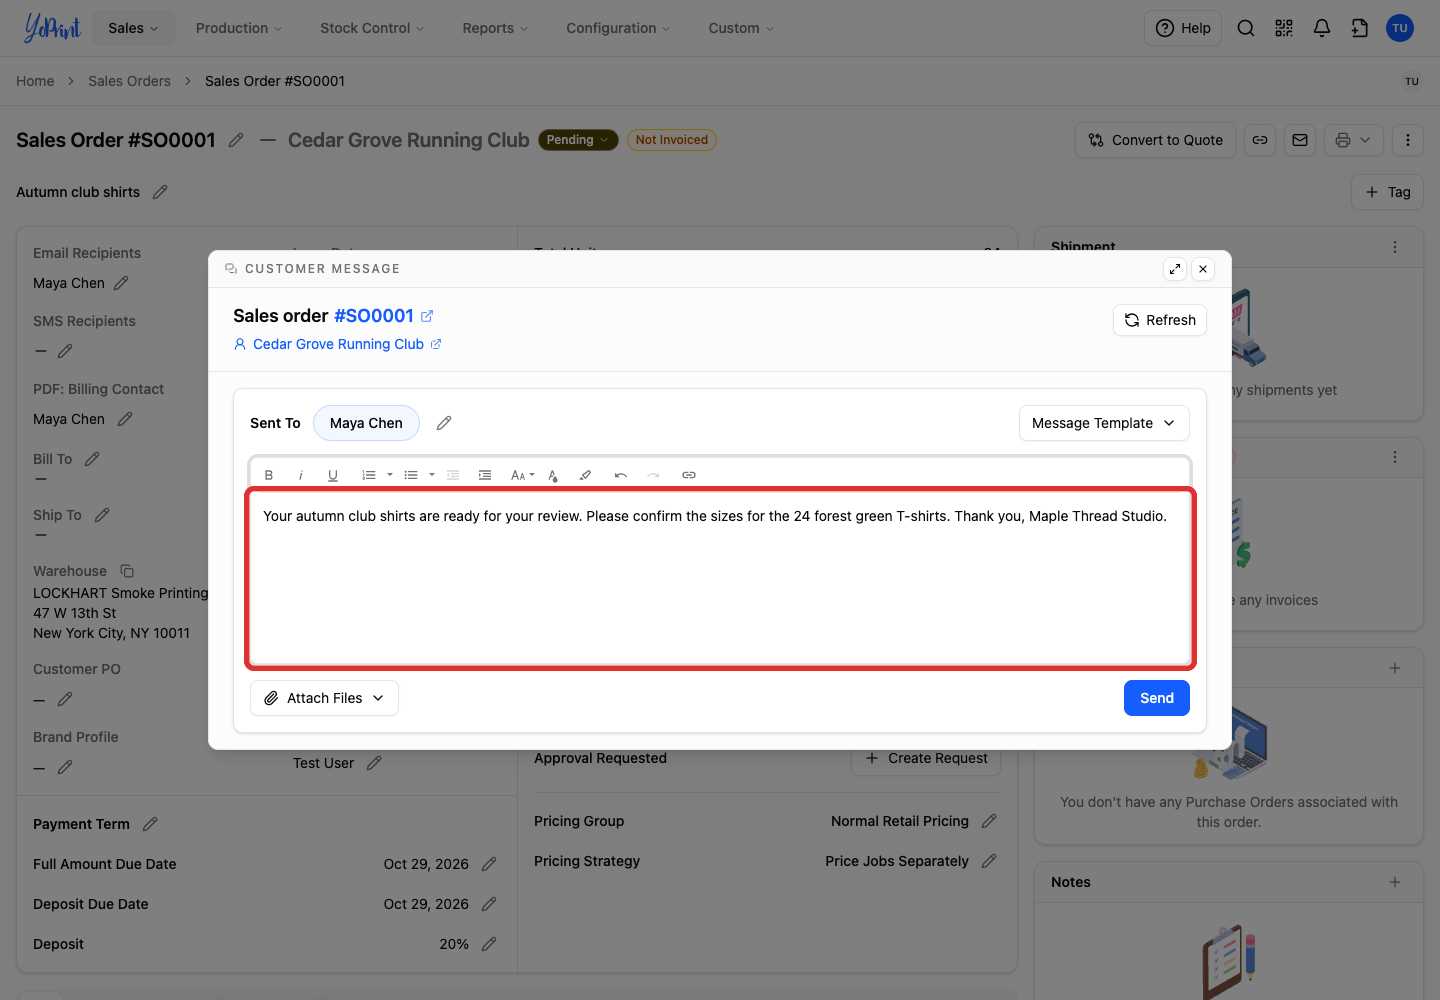1440x1000 pixels.
Task: Select the Maya Chen recipient chip
Action: tap(366, 423)
